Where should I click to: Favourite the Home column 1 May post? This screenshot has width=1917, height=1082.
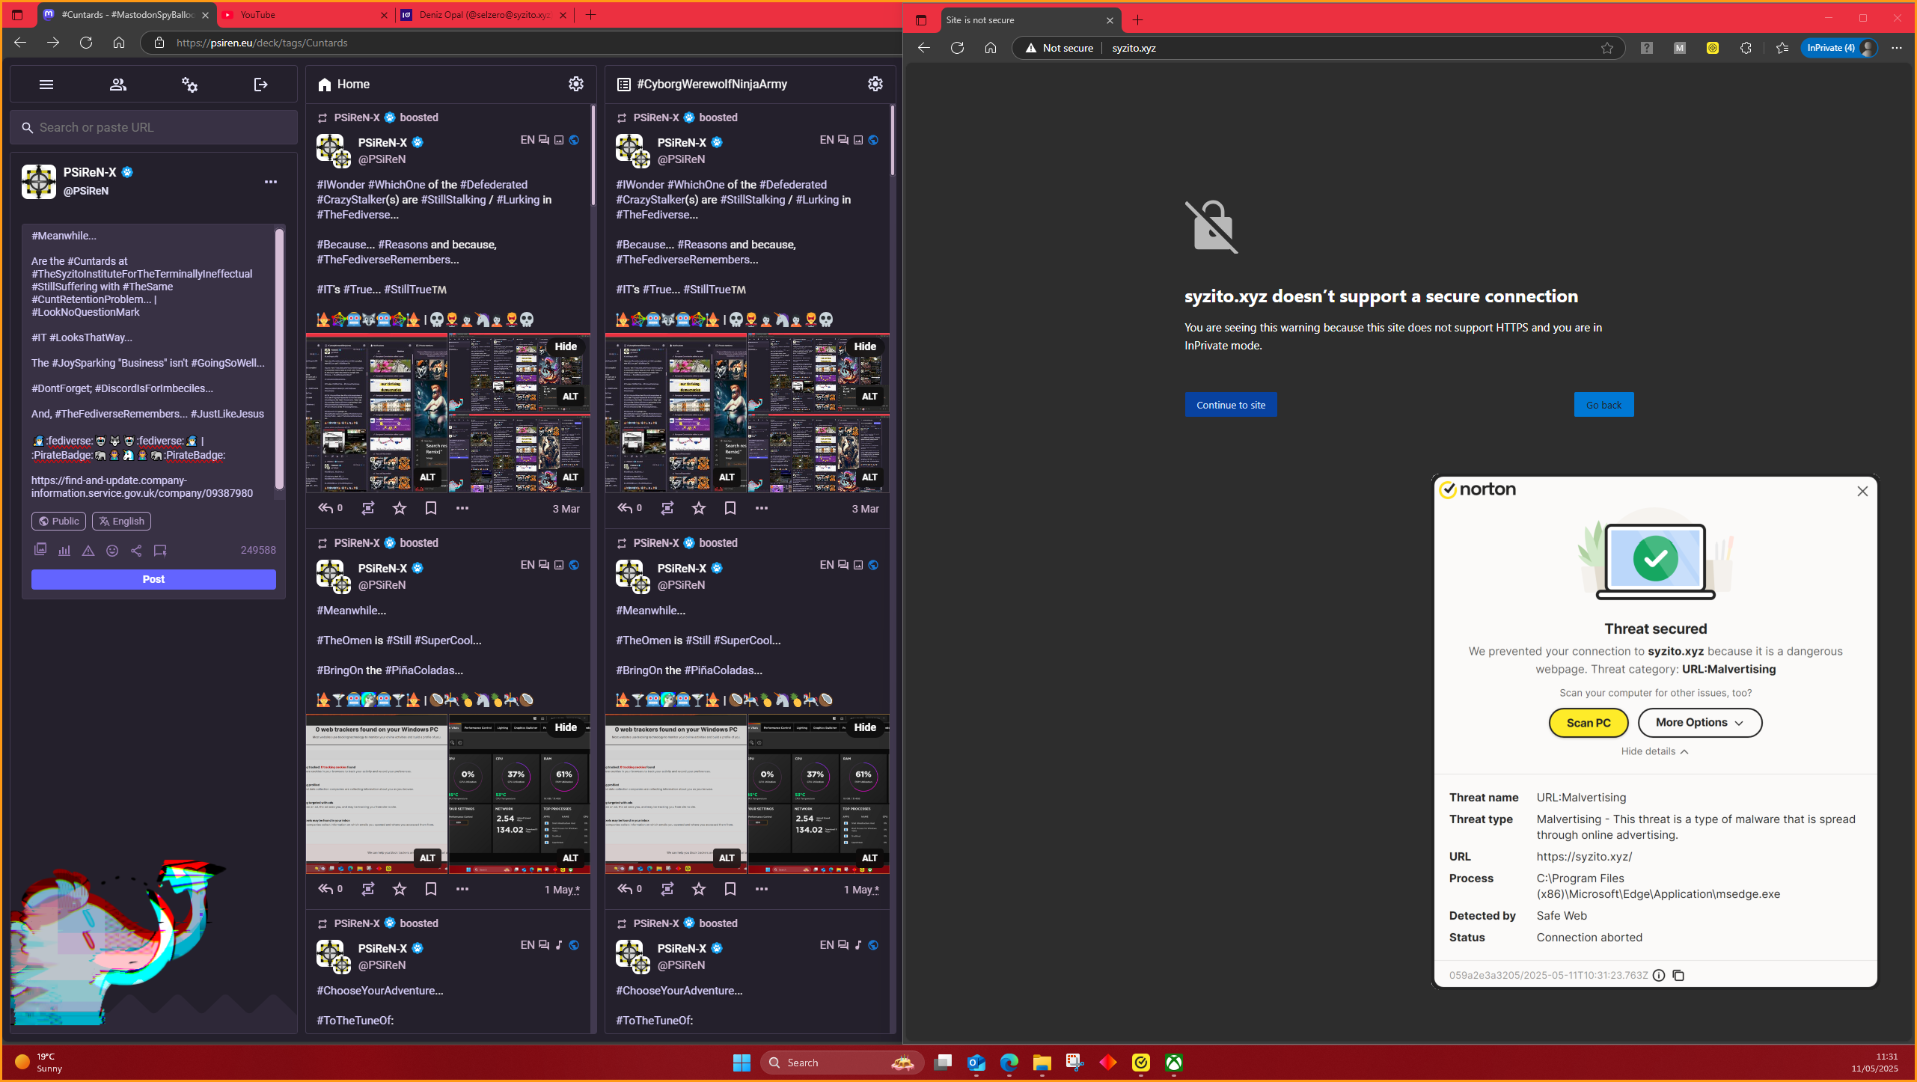click(x=400, y=889)
